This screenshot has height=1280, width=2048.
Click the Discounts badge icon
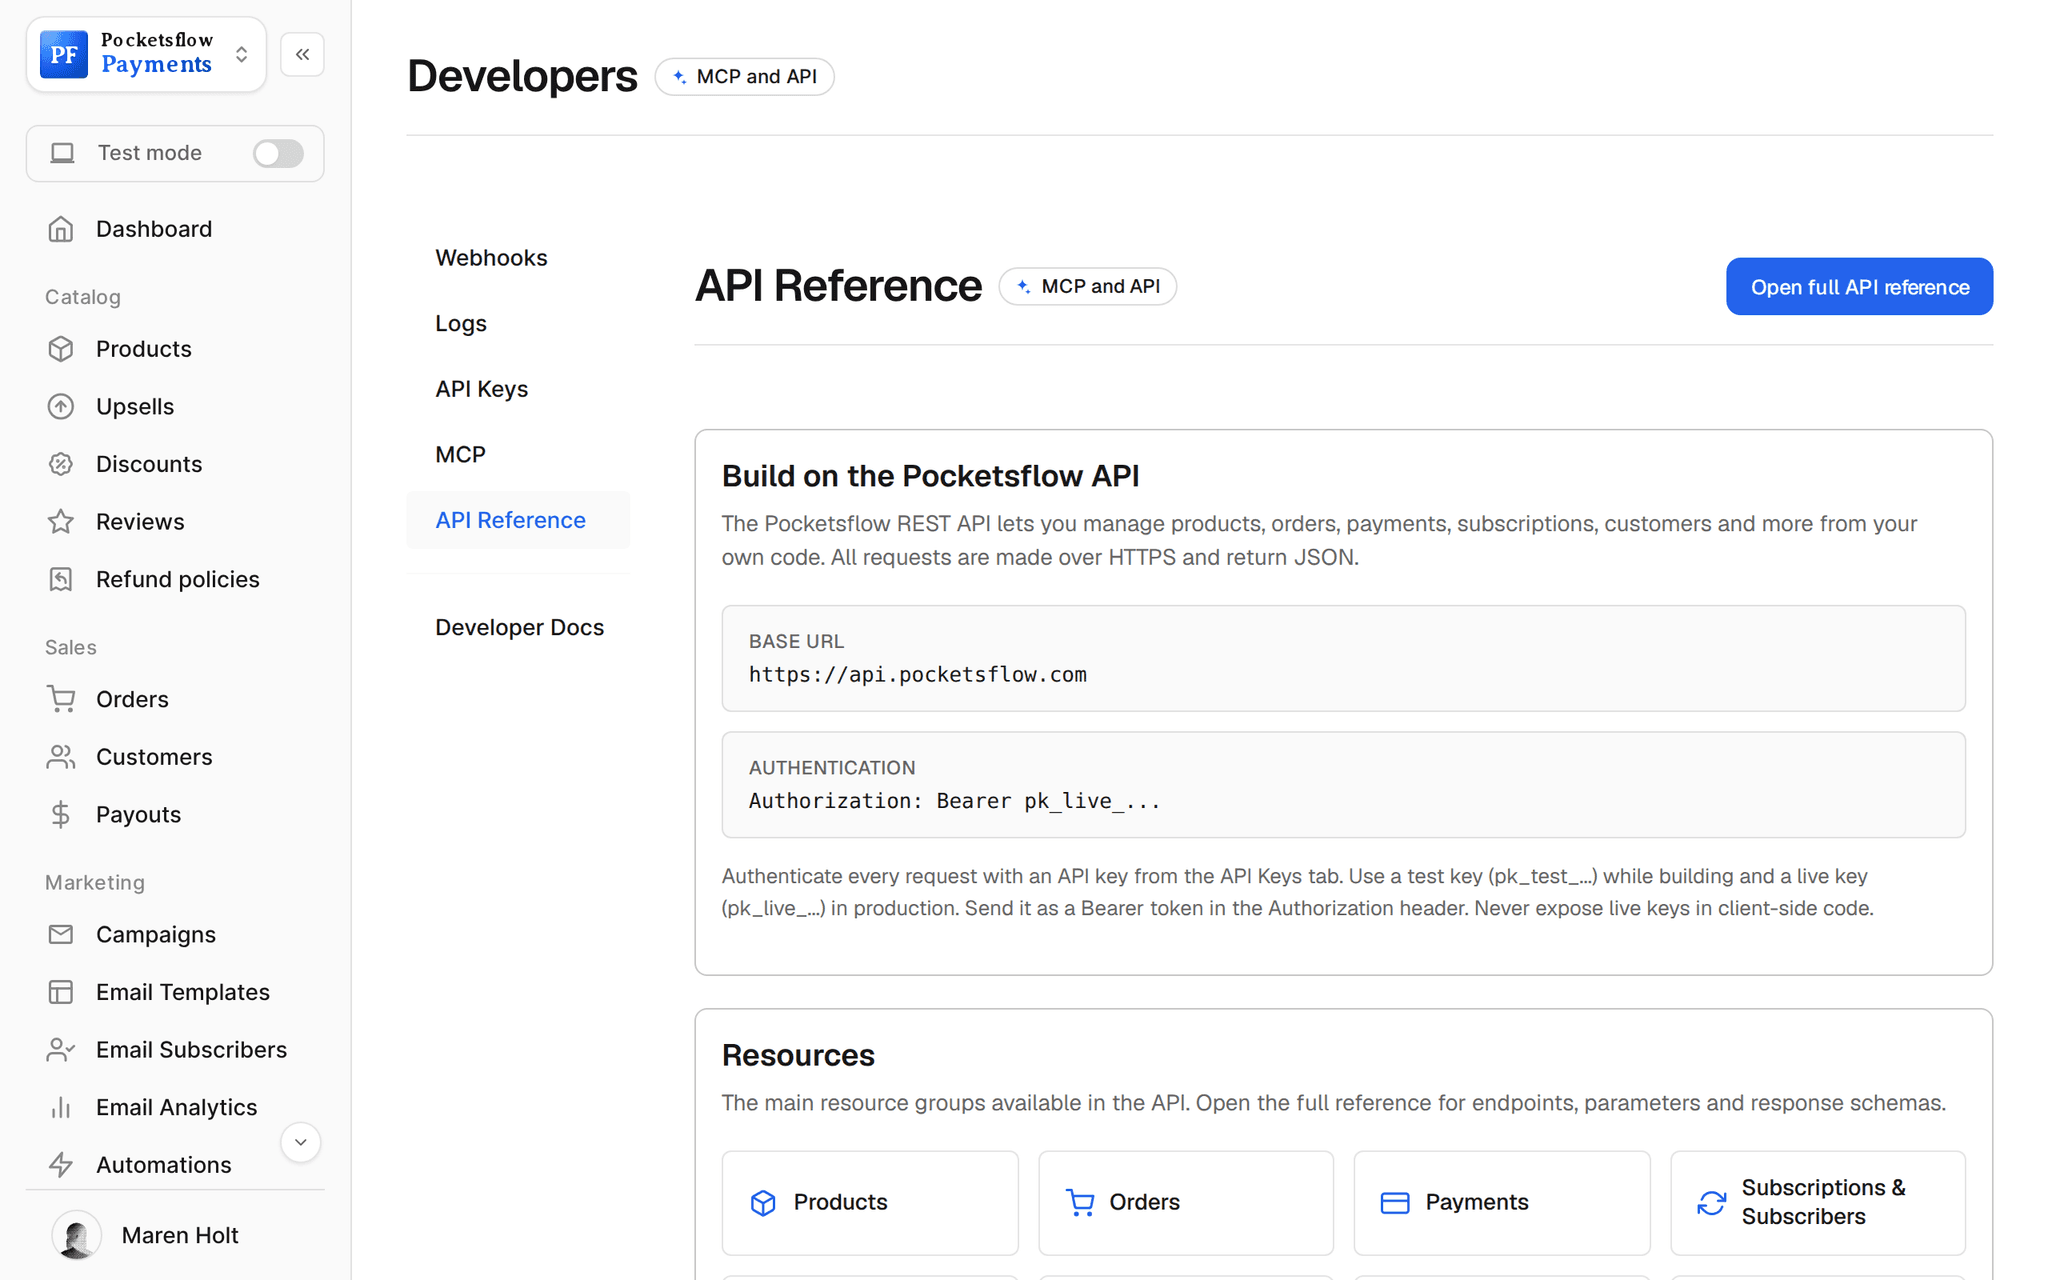tap(61, 464)
